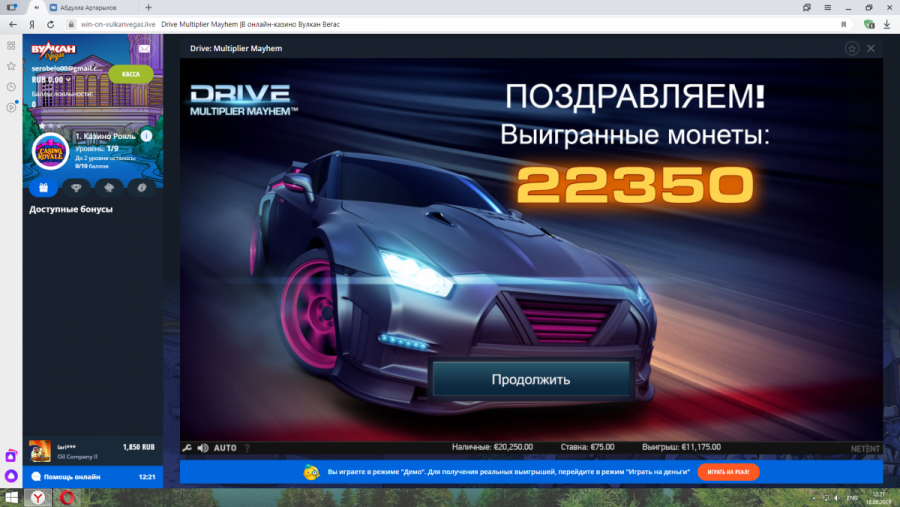Click the info icon beside Казино Рояль
The height and width of the screenshot is (507, 900).
click(146, 136)
